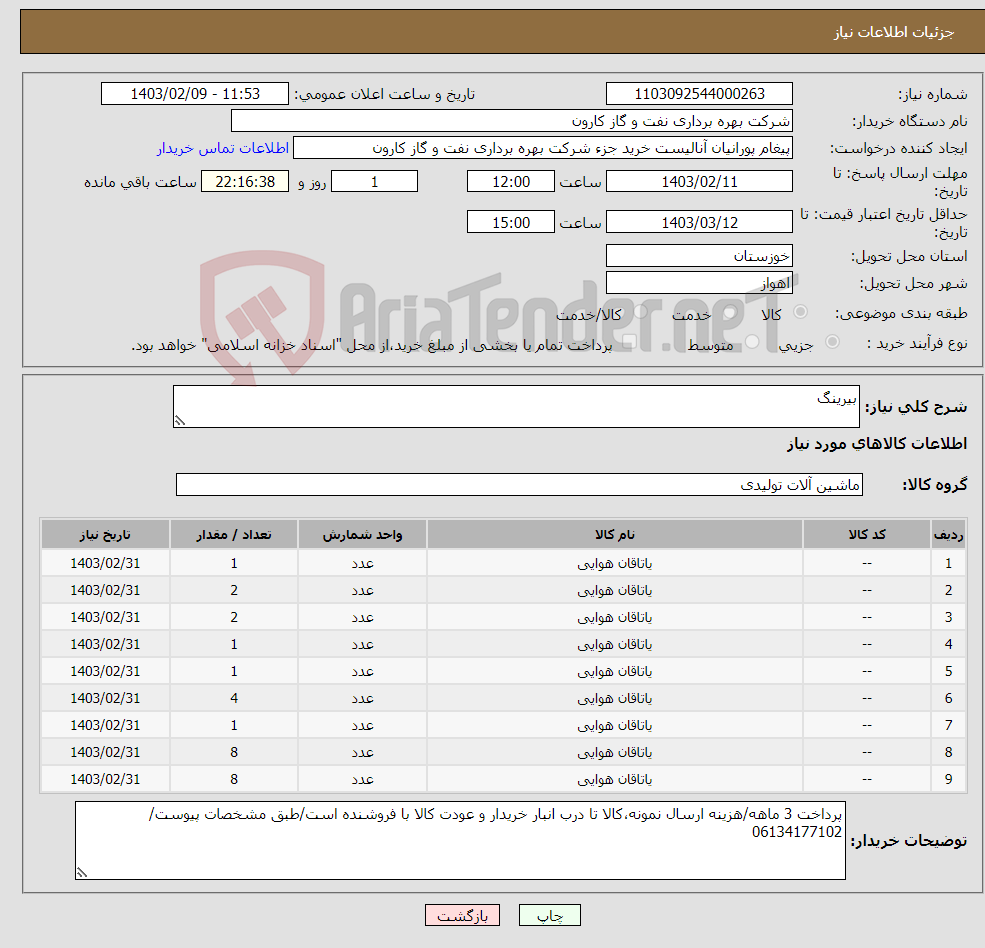Click the ردیف column header
Viewport: 985px width, 948px height.
(948, 535)
